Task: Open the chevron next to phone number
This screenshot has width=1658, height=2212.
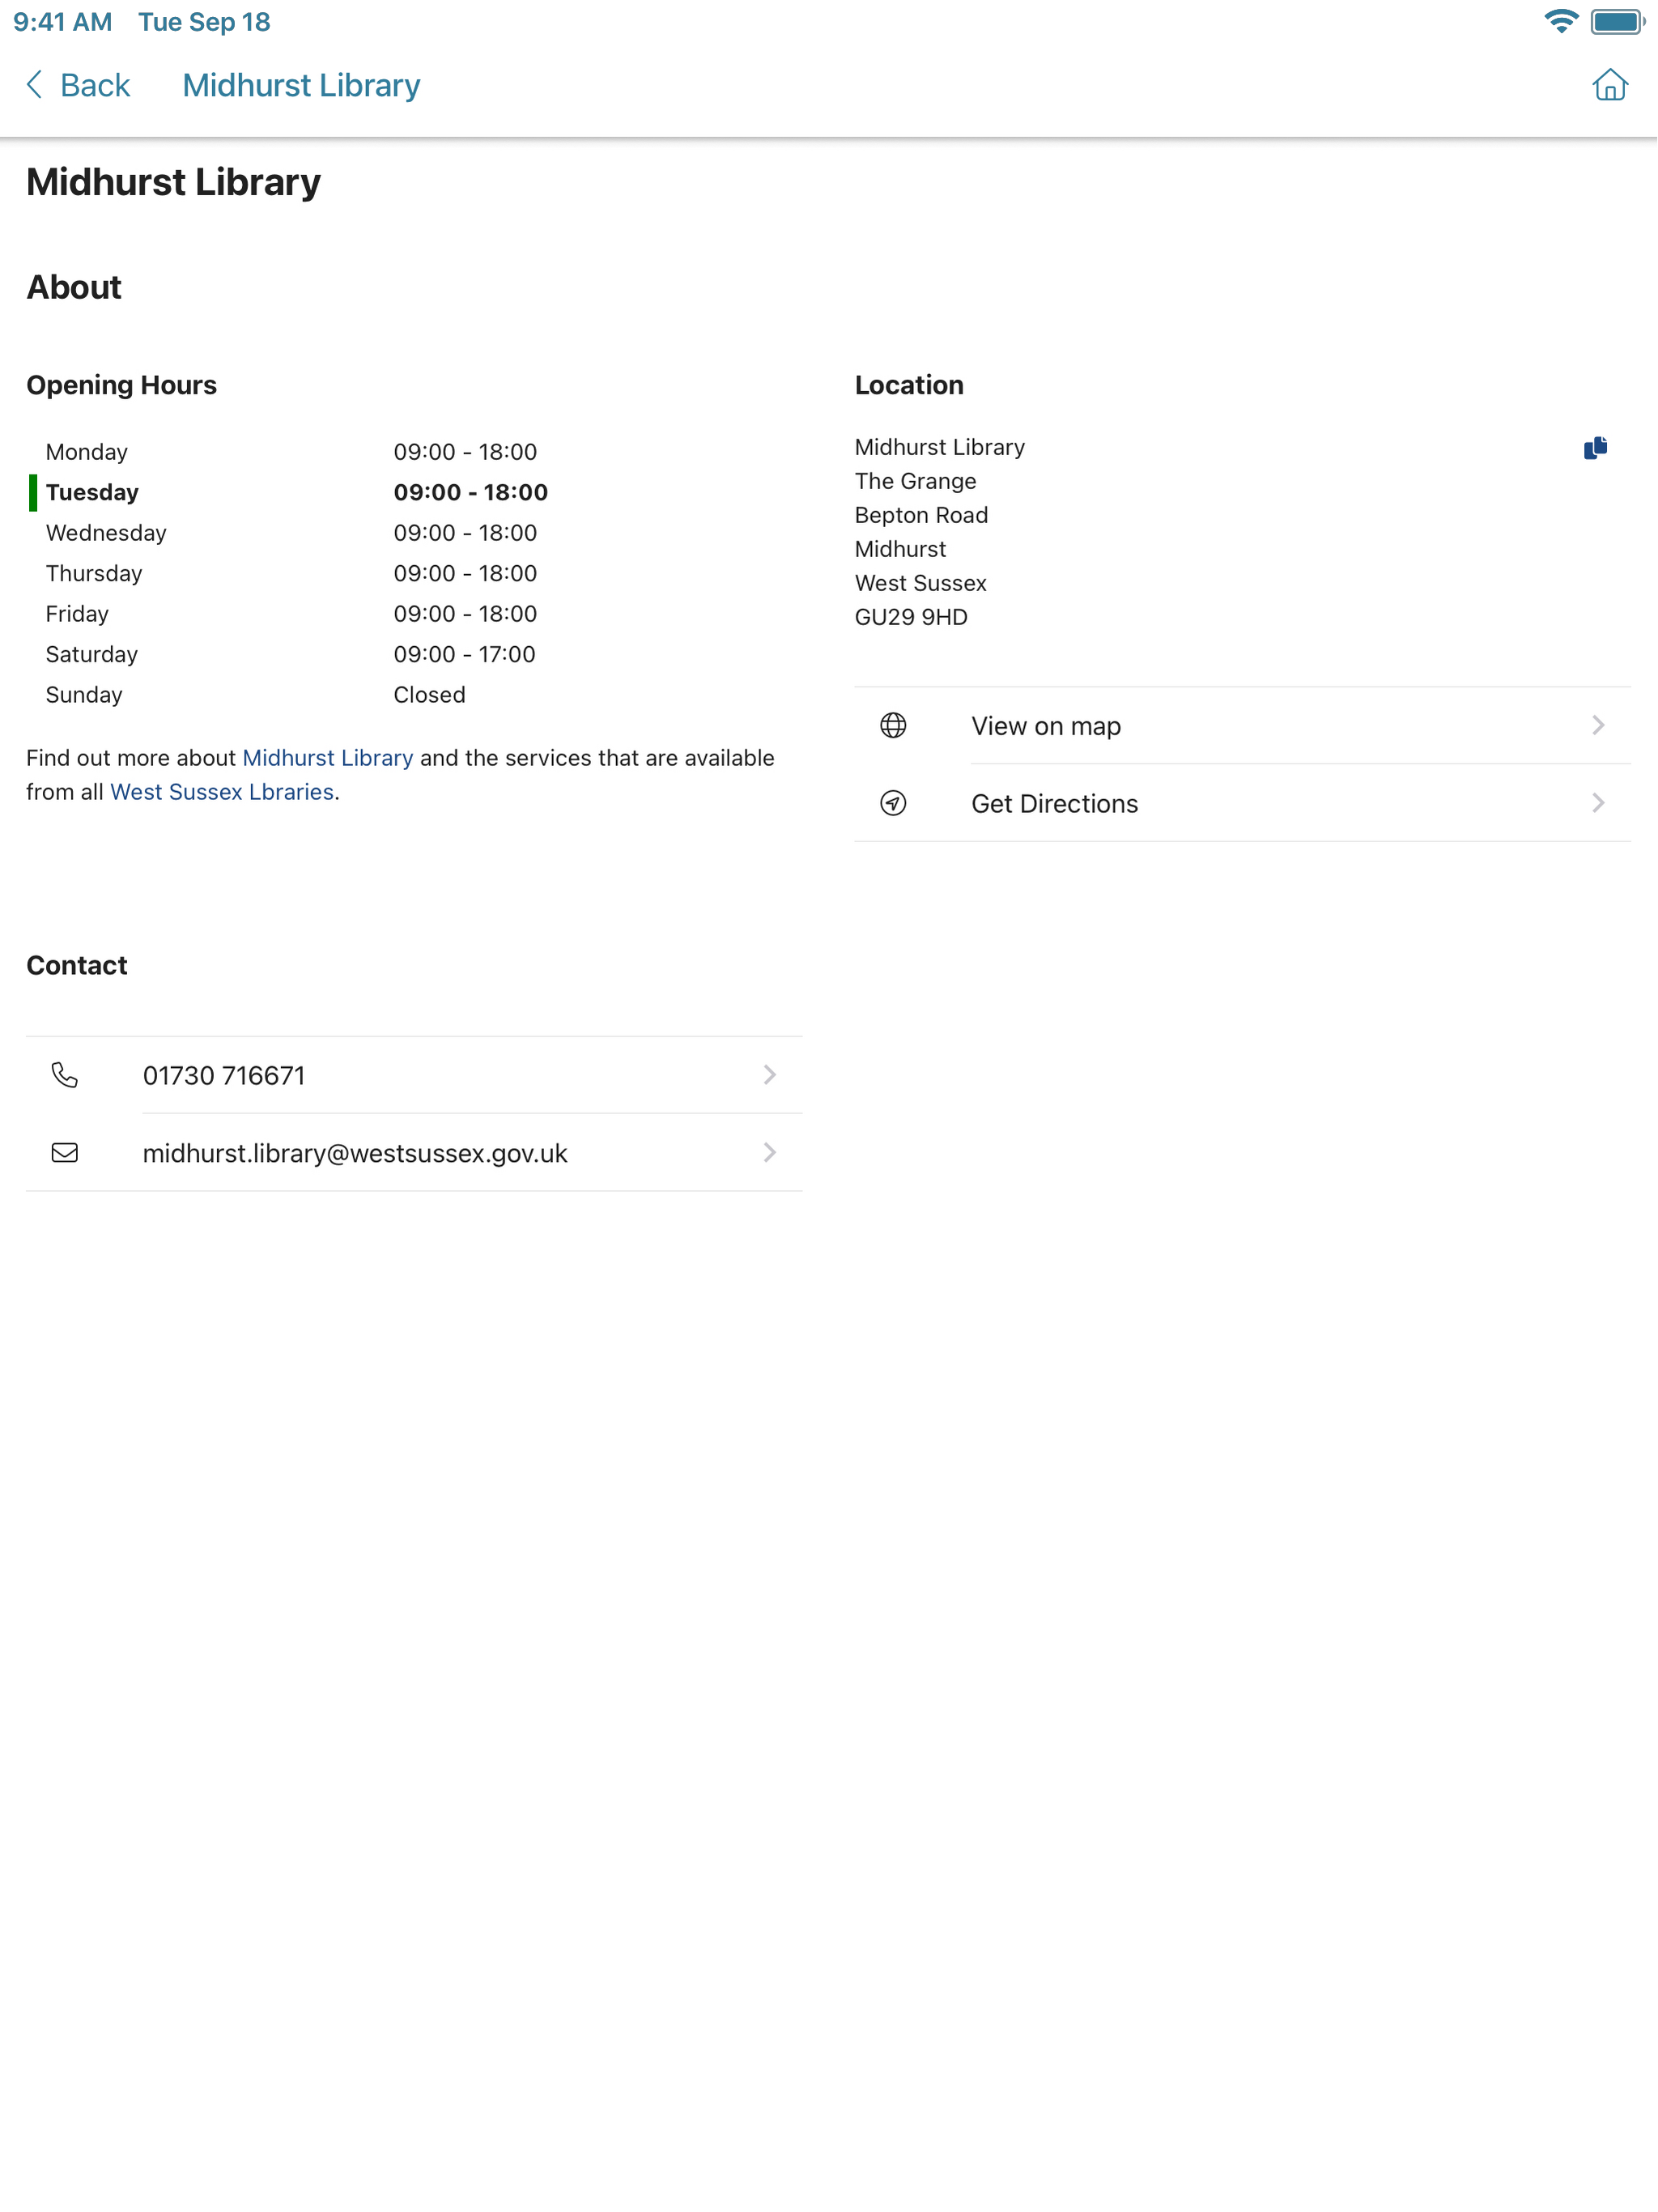Action: (x=769, y=1075)
